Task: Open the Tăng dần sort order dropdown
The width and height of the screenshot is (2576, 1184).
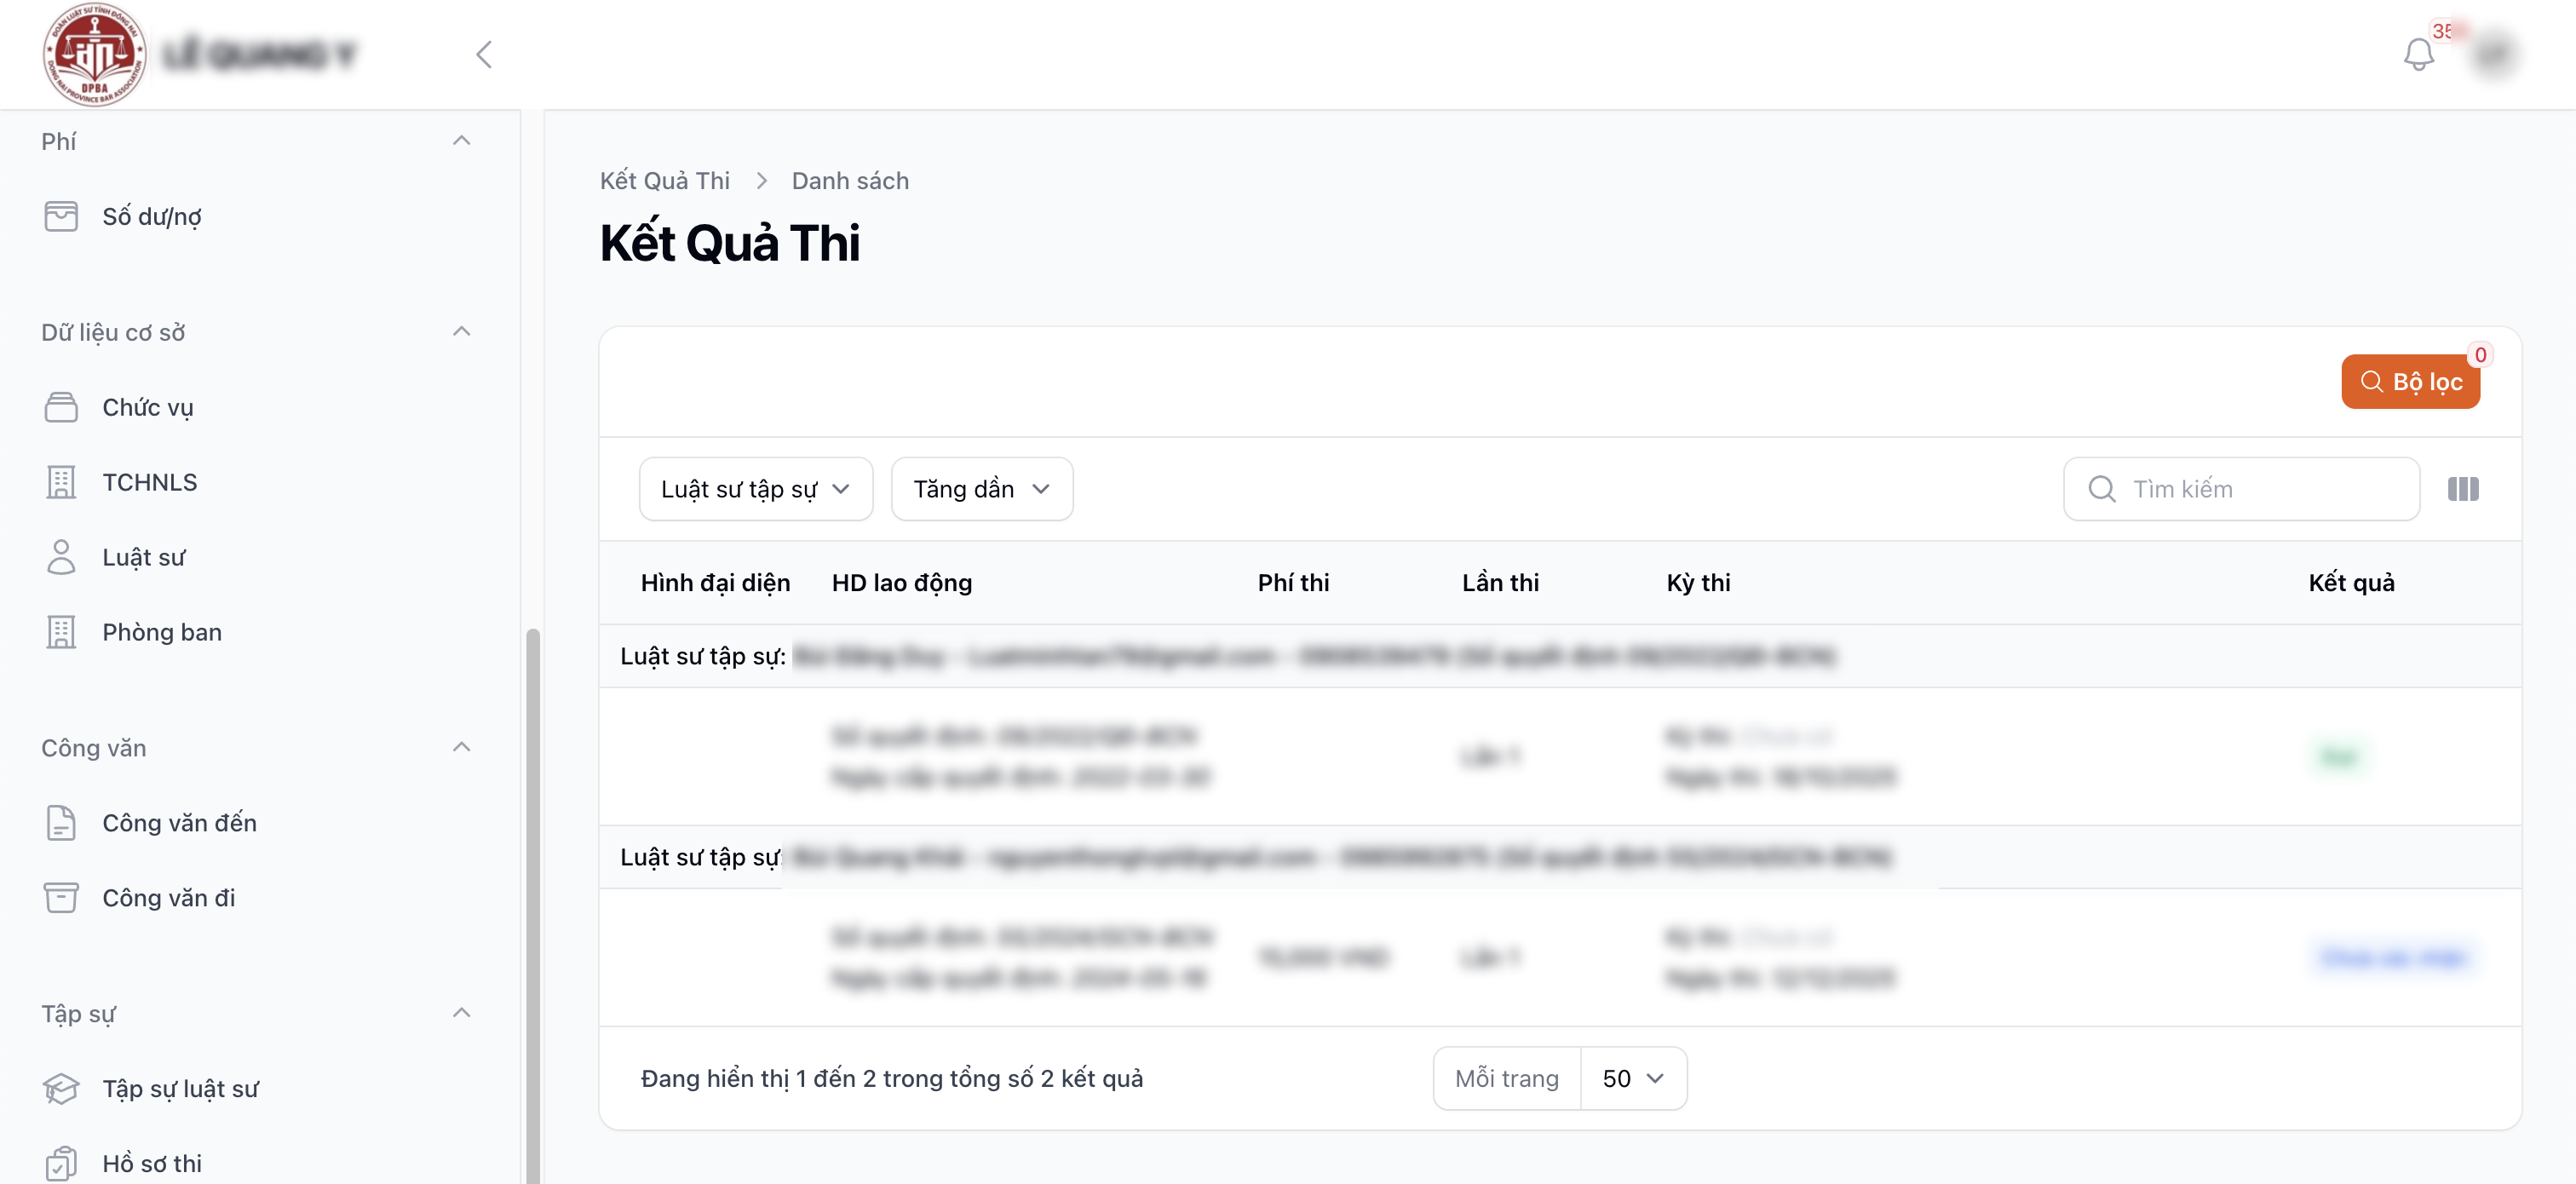Action: pos(981,489)
